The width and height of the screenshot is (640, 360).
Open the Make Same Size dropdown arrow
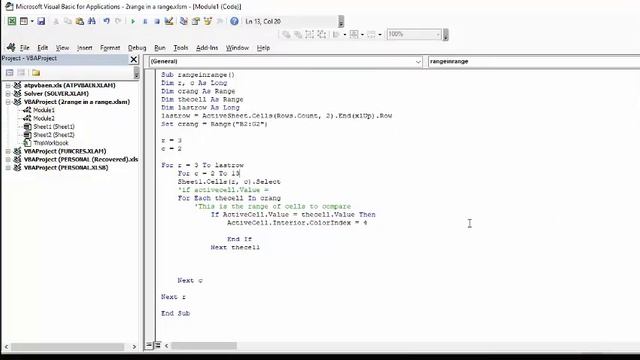[380, 35]
